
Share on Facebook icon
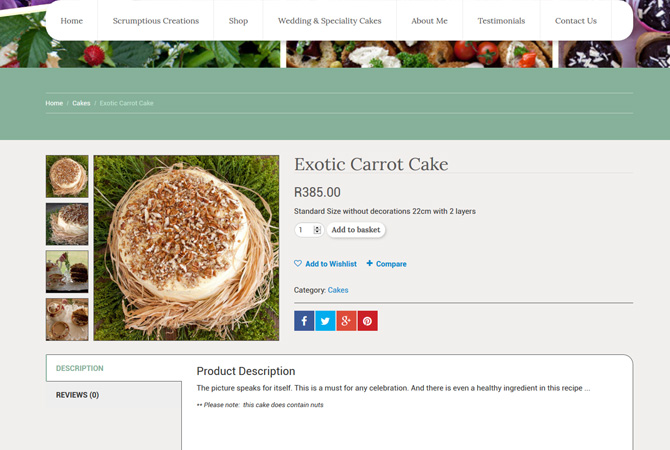[304, 321]
